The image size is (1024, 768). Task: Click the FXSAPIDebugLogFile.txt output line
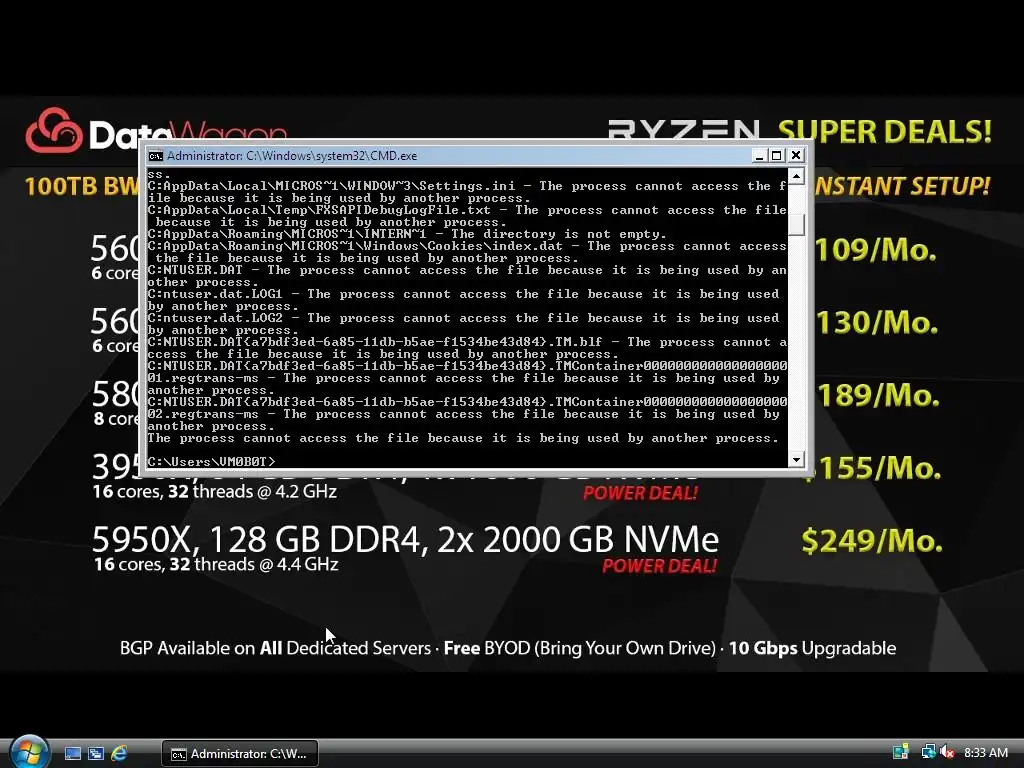(466, 210)
